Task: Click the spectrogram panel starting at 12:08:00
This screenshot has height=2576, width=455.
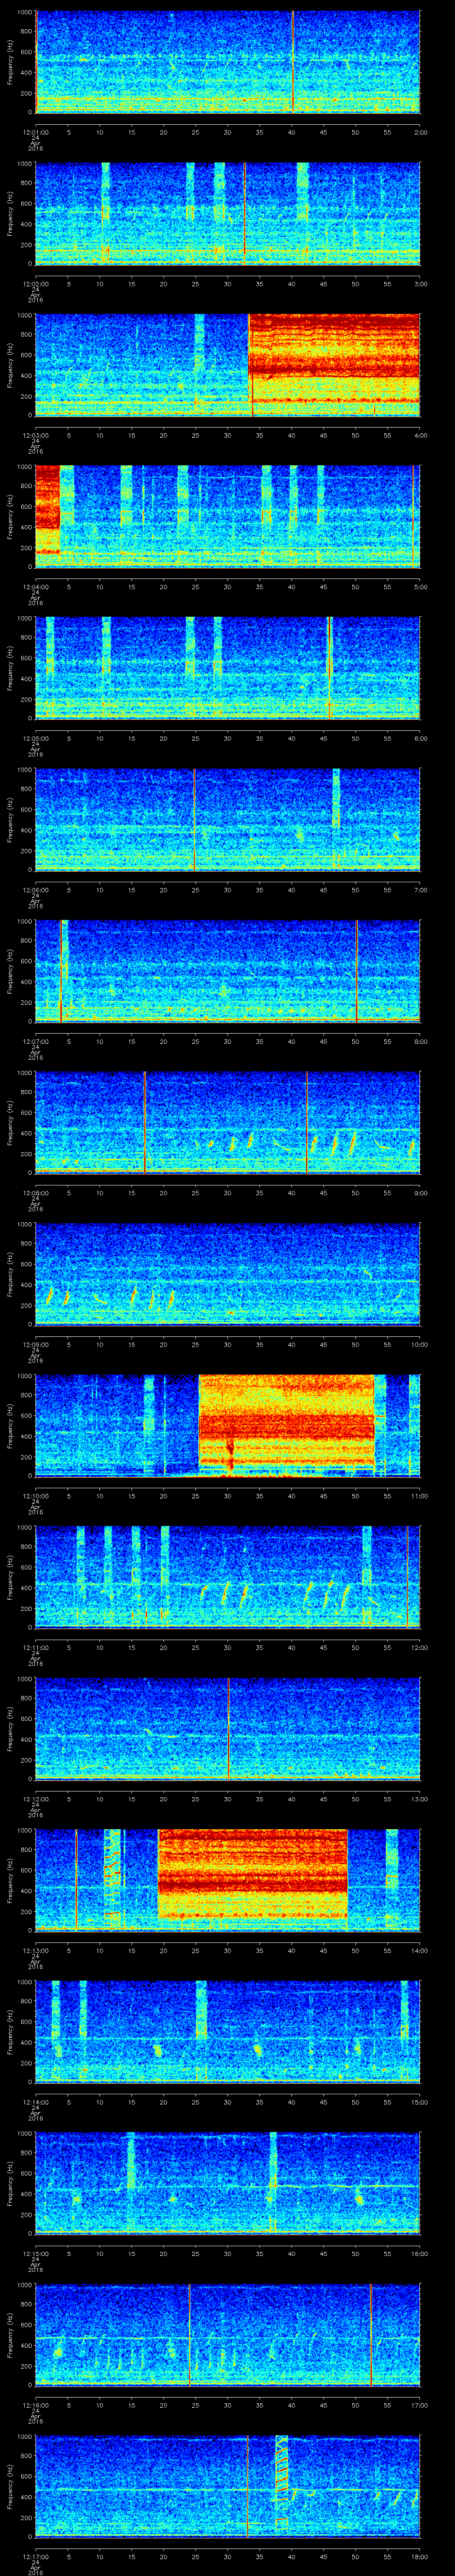Action: (x=227, y=1122)
